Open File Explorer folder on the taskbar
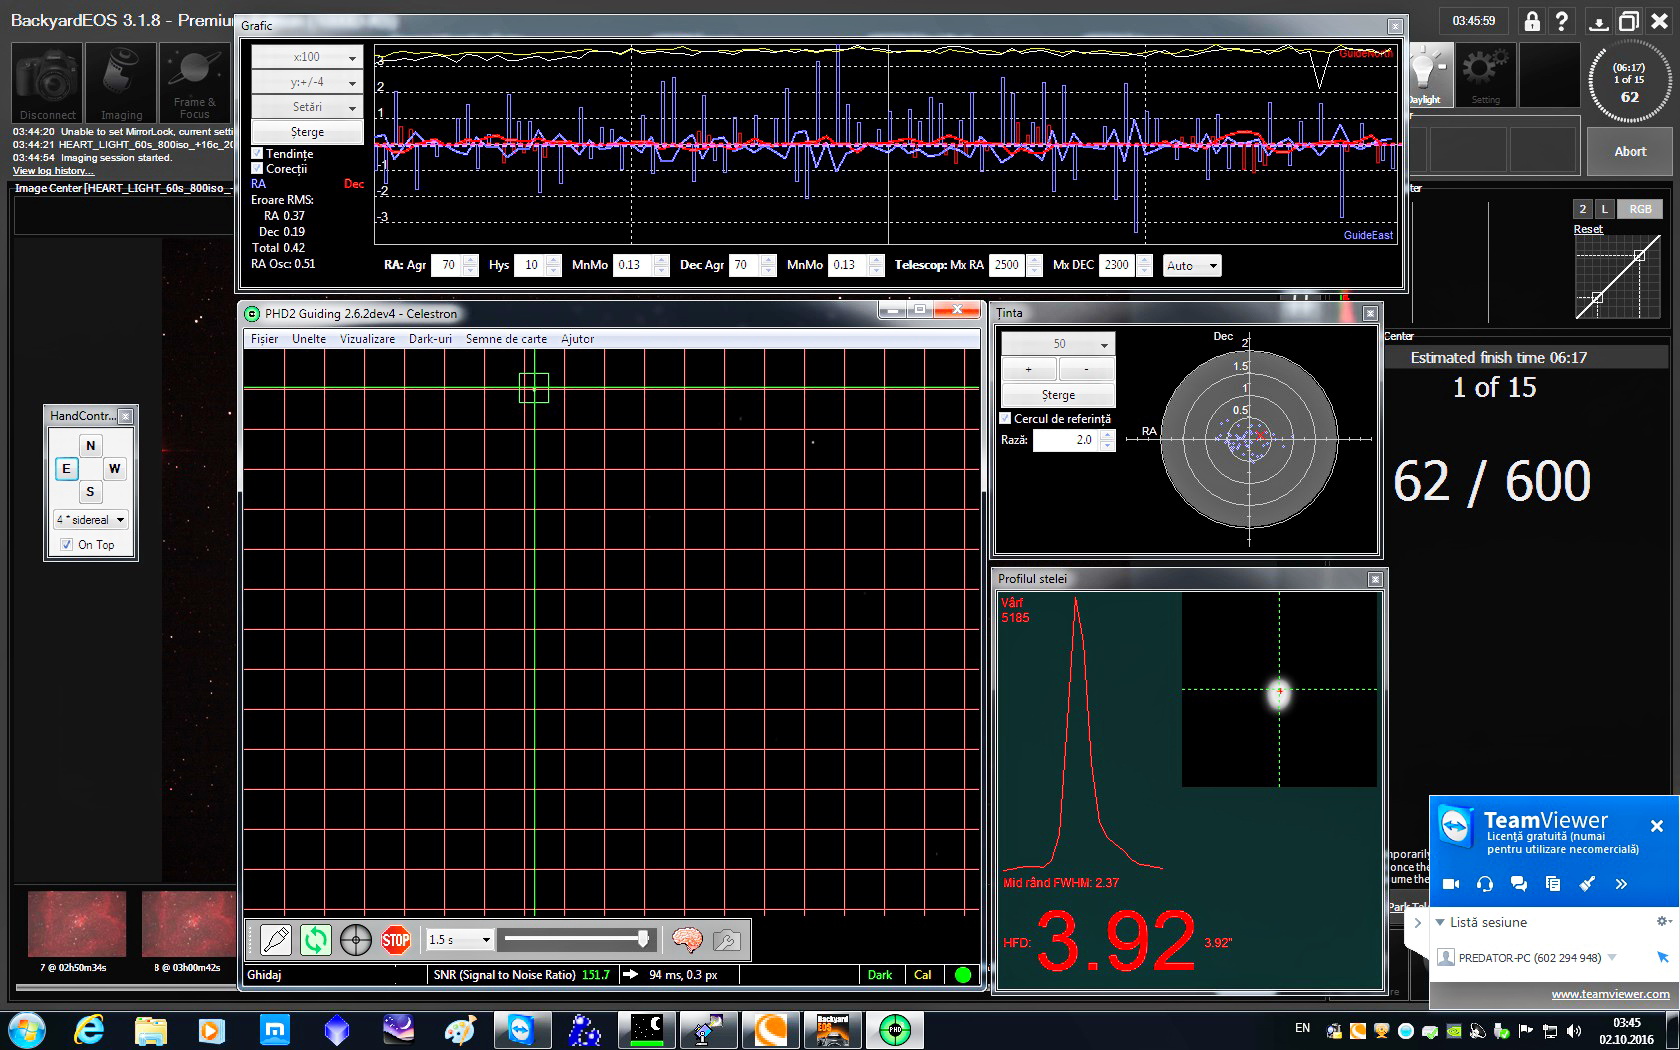The height and width of the screenshot is (1050, 1680). click(x=150, y=1030)
